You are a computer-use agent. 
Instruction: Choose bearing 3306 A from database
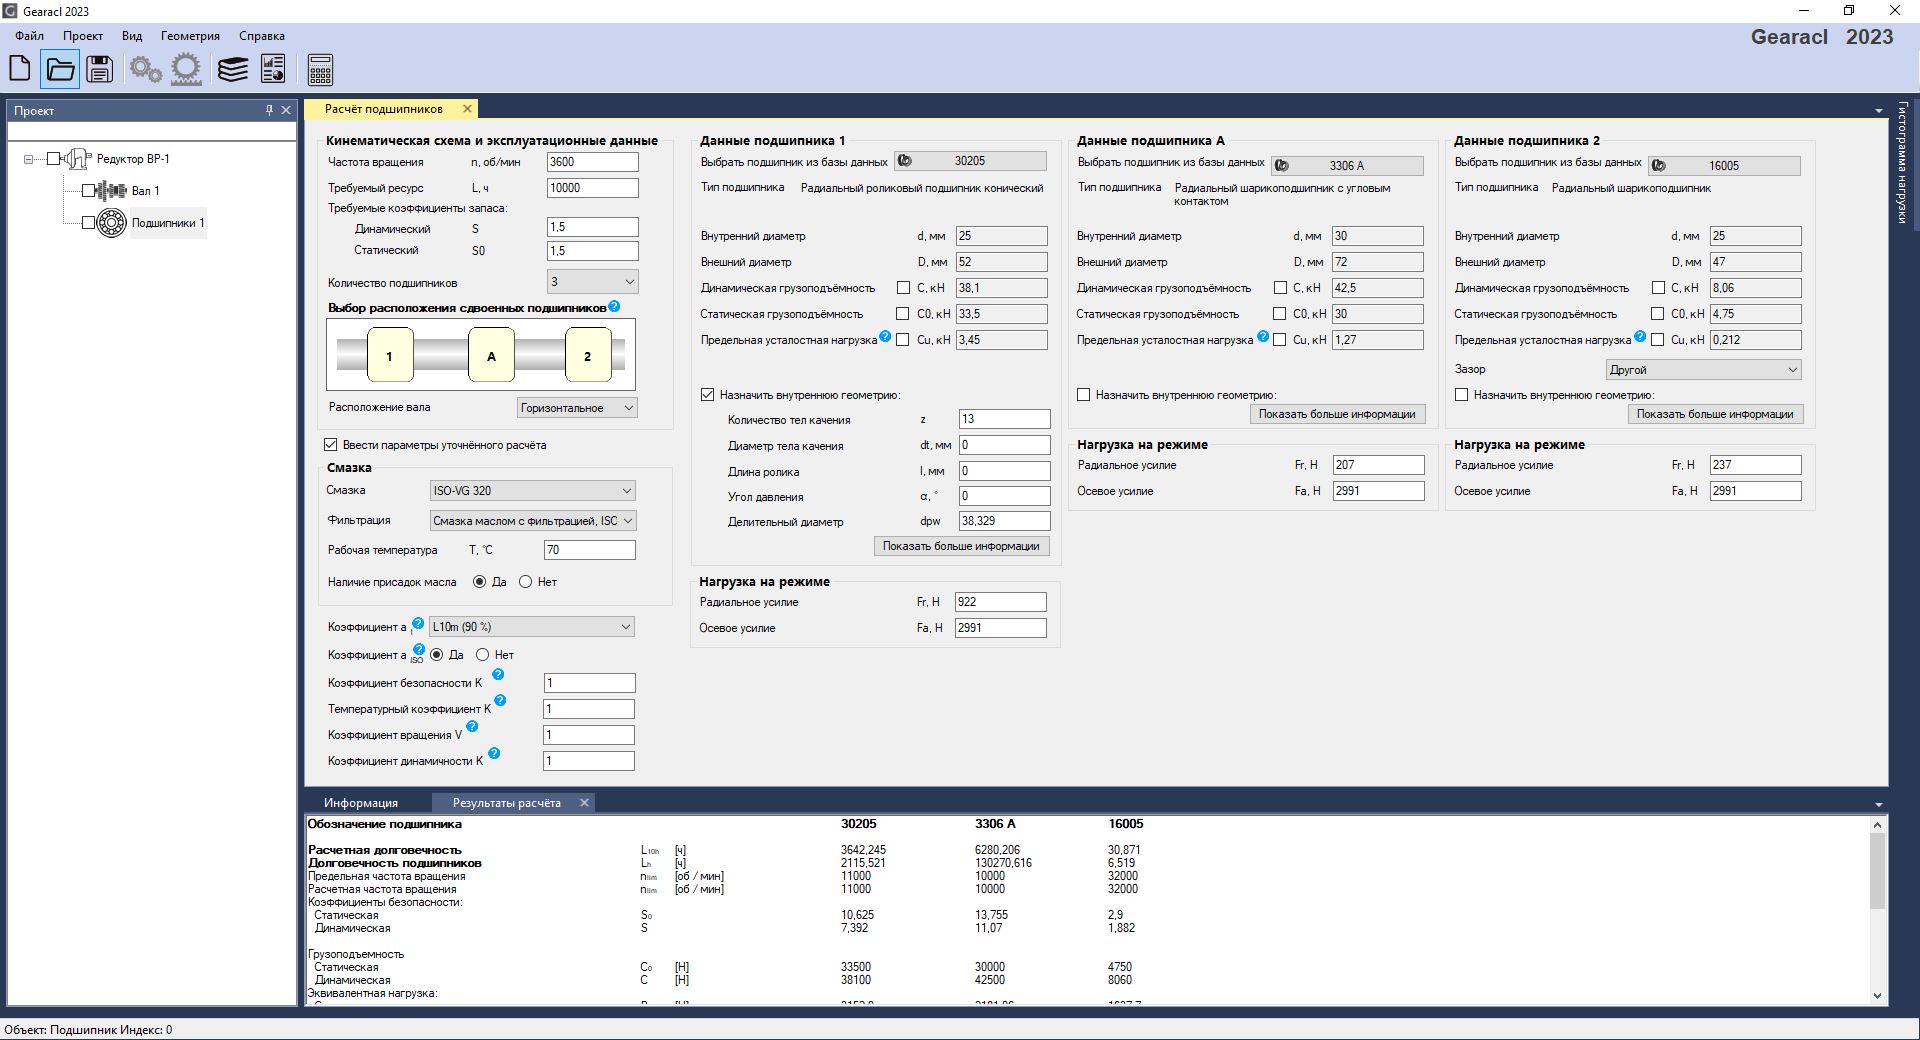click(x=1347, y=166)
